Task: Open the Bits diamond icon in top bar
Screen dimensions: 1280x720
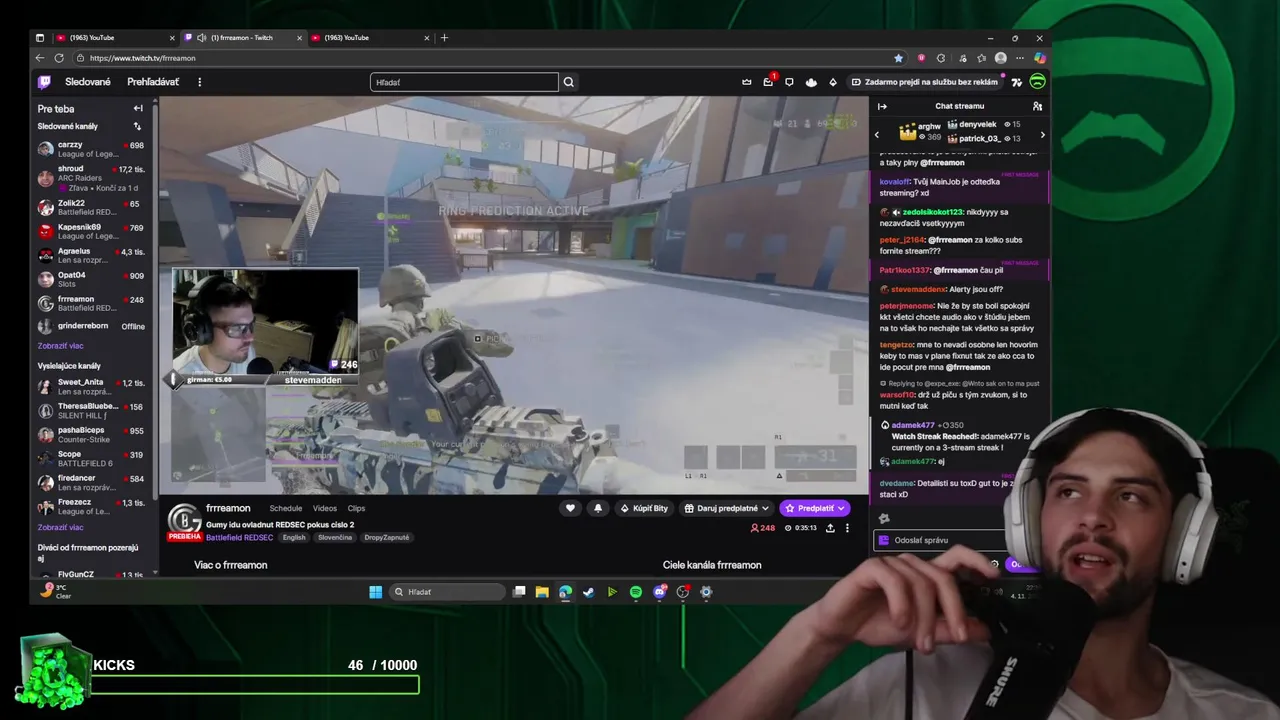Action: (832, 82)
